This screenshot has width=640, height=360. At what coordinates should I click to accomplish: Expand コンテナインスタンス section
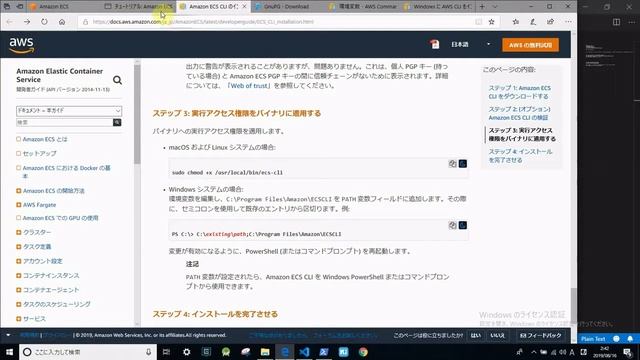pyautogui.click(x=18, y=276)
